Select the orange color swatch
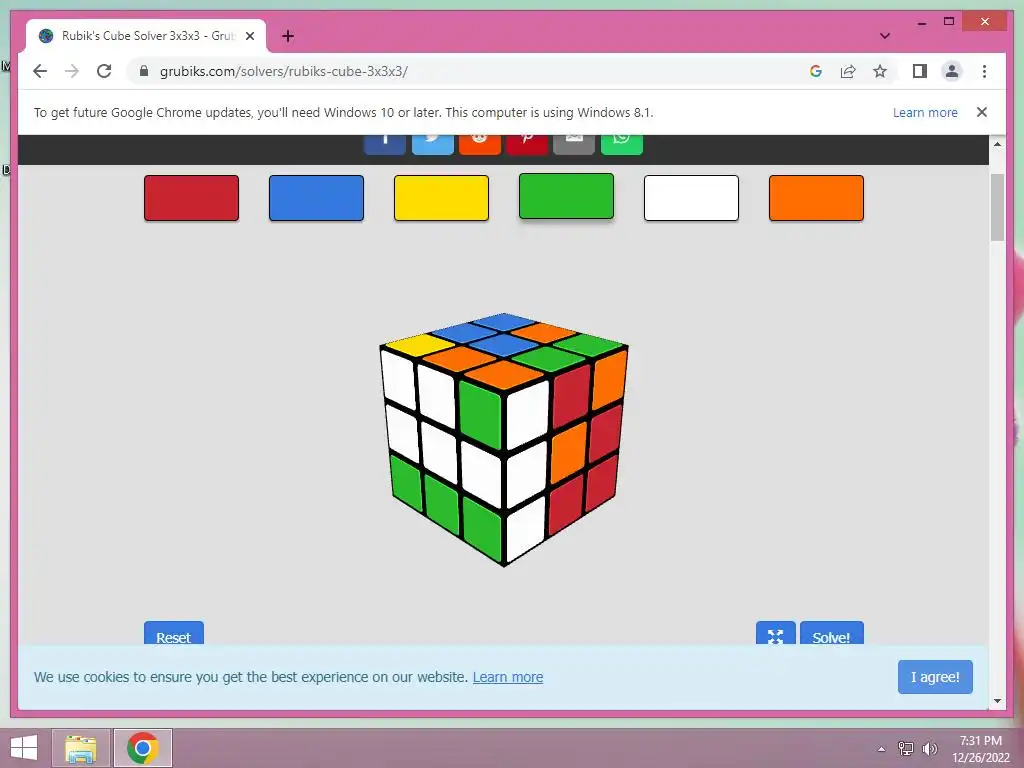The height and width of the screenshot is (768, 1024). click(x=816, y=198)
